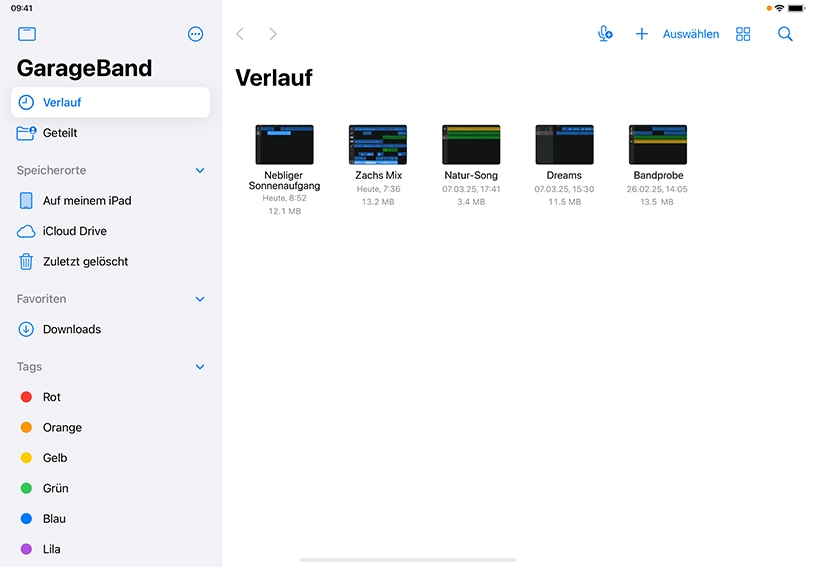Toggle the sidebar panel icon
Viewport: 816px width, 567px height.
[27, 34]
